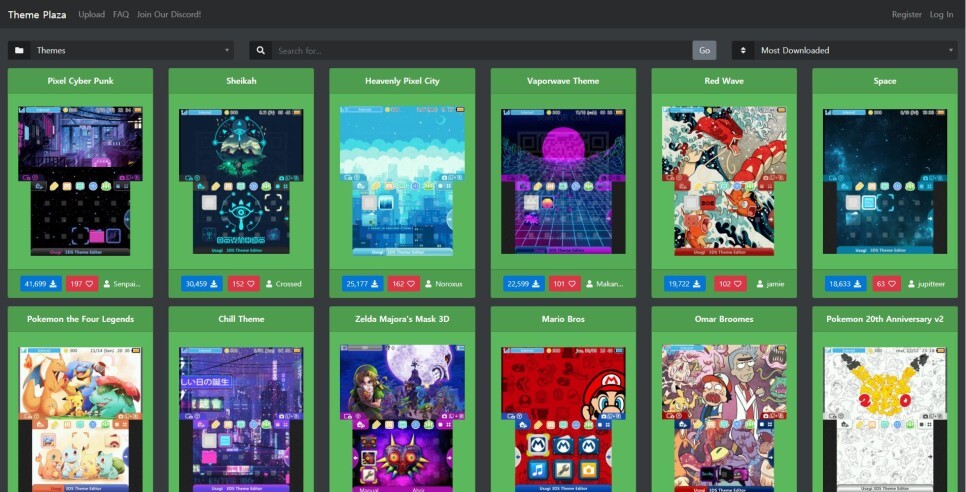
Task: Open the Most Downloaded sort dropdown
Action: point(856,50)
